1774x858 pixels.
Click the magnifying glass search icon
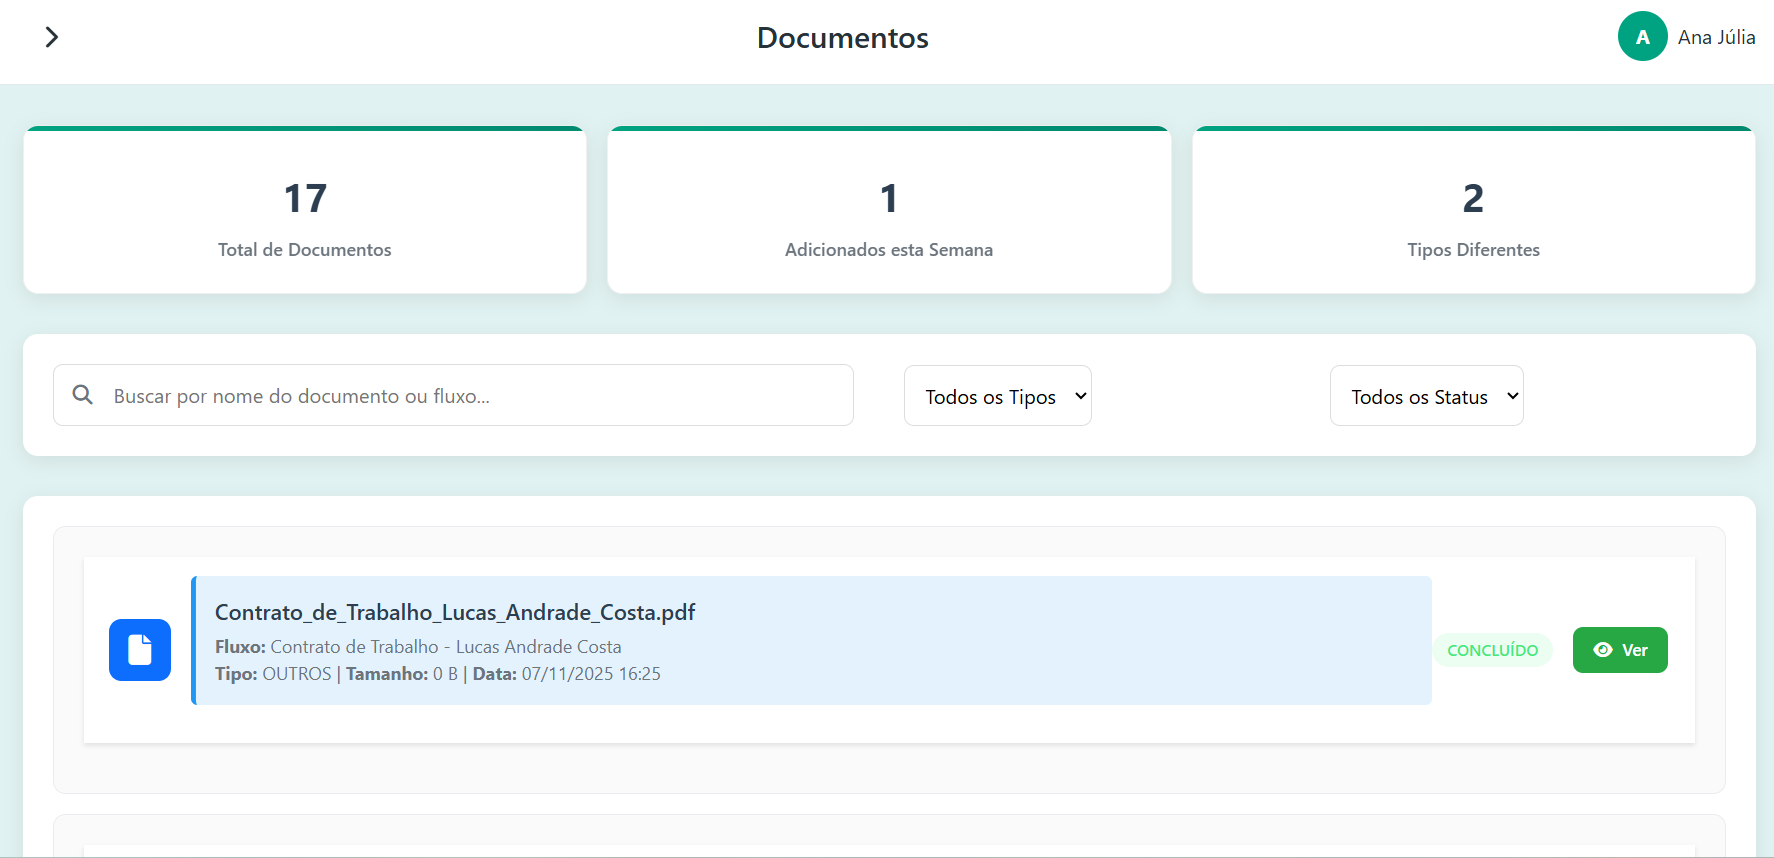click(83, 395)
